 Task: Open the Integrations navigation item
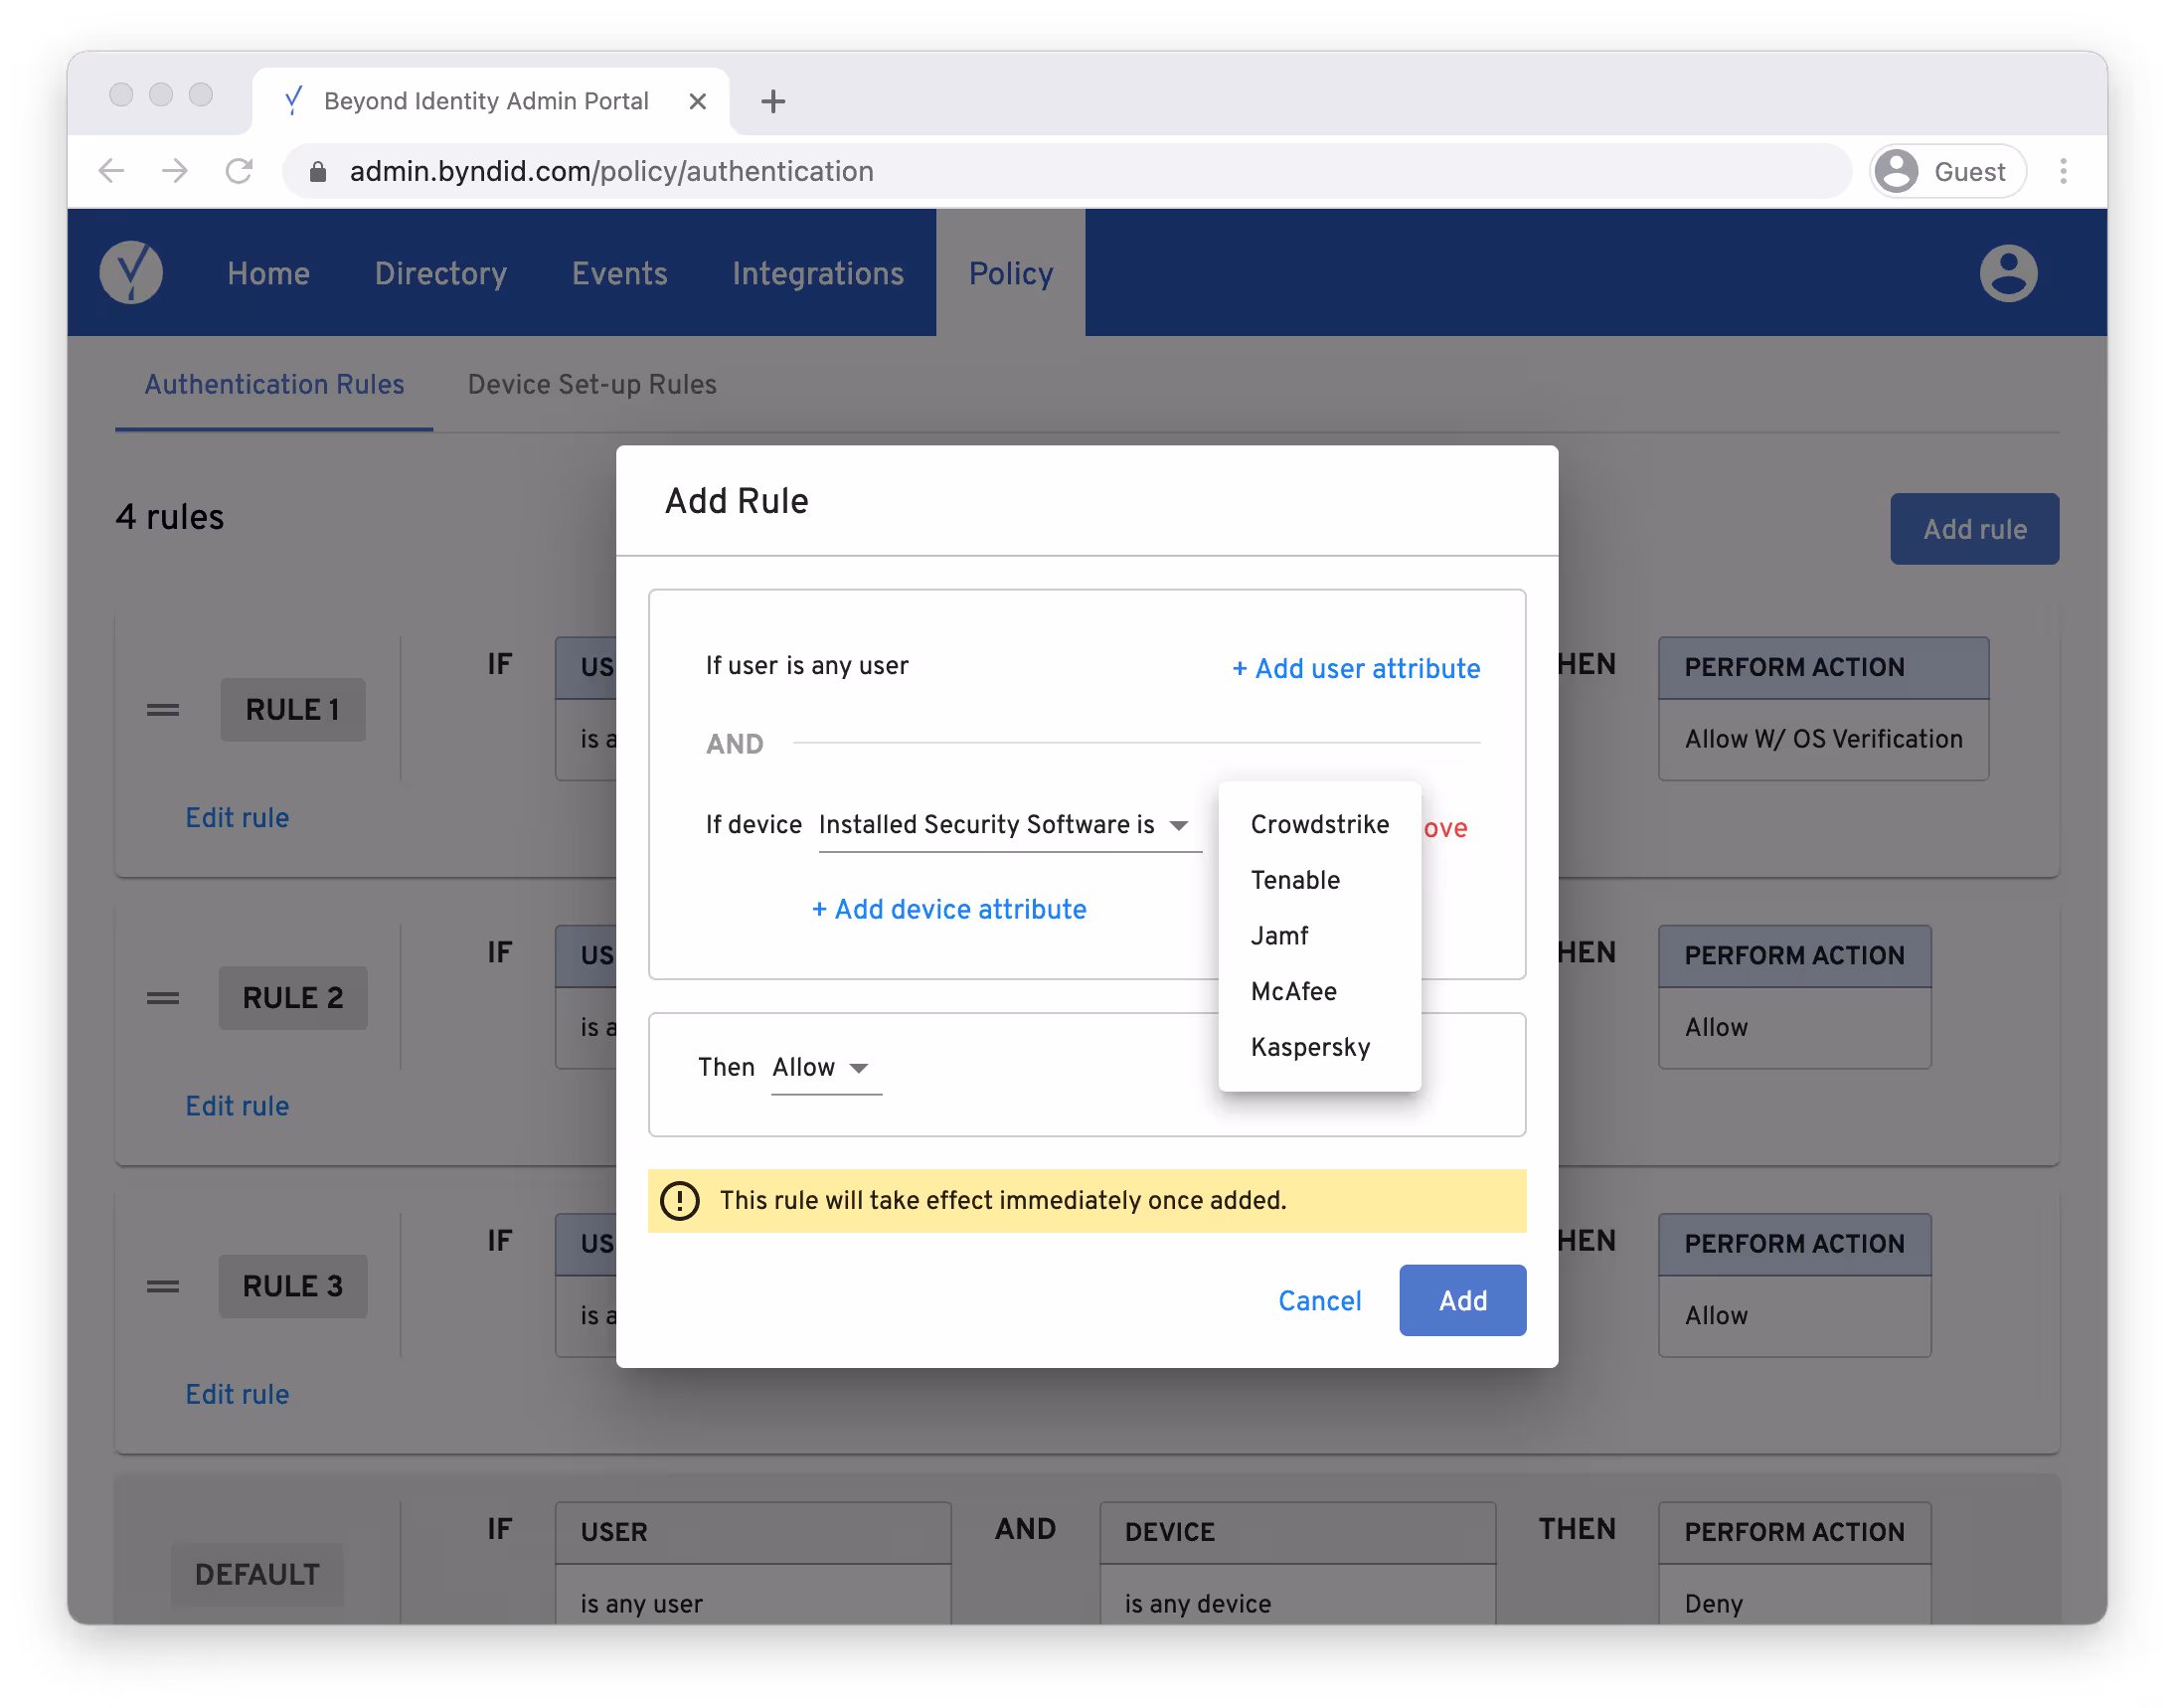[x=818, y=273]
